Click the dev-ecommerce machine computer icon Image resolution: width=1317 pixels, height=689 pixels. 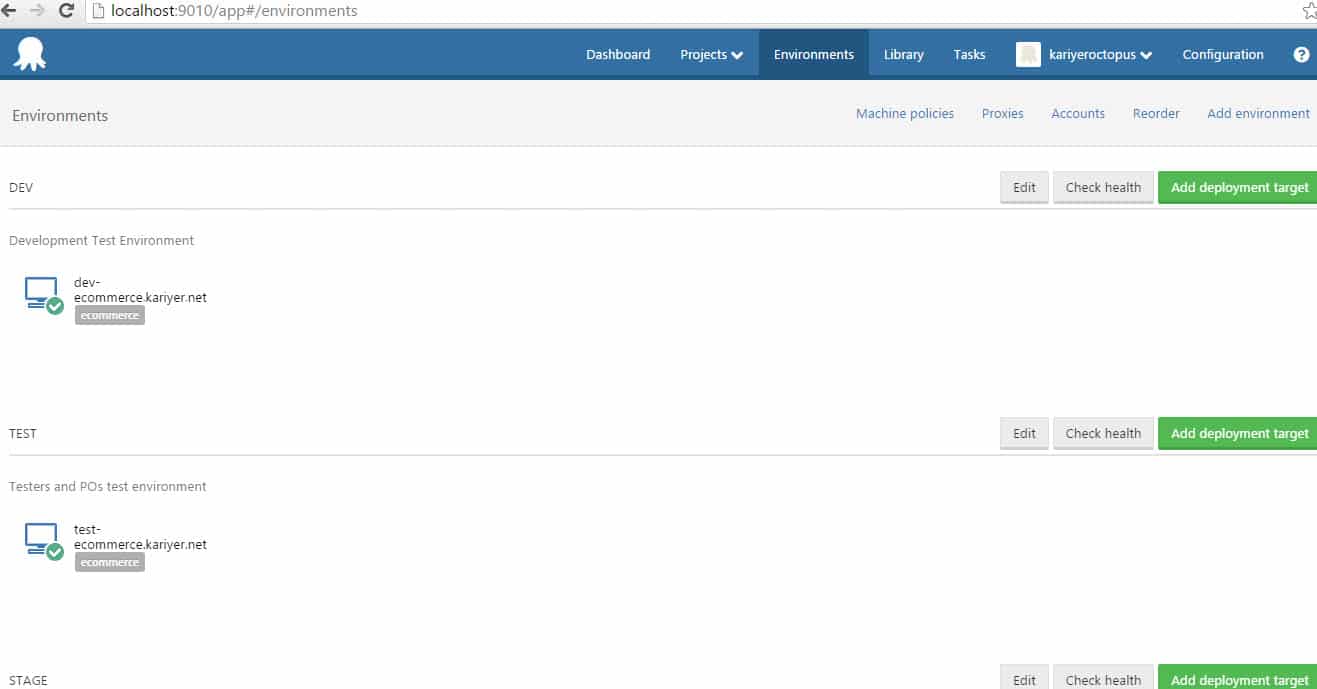[42, 292]
